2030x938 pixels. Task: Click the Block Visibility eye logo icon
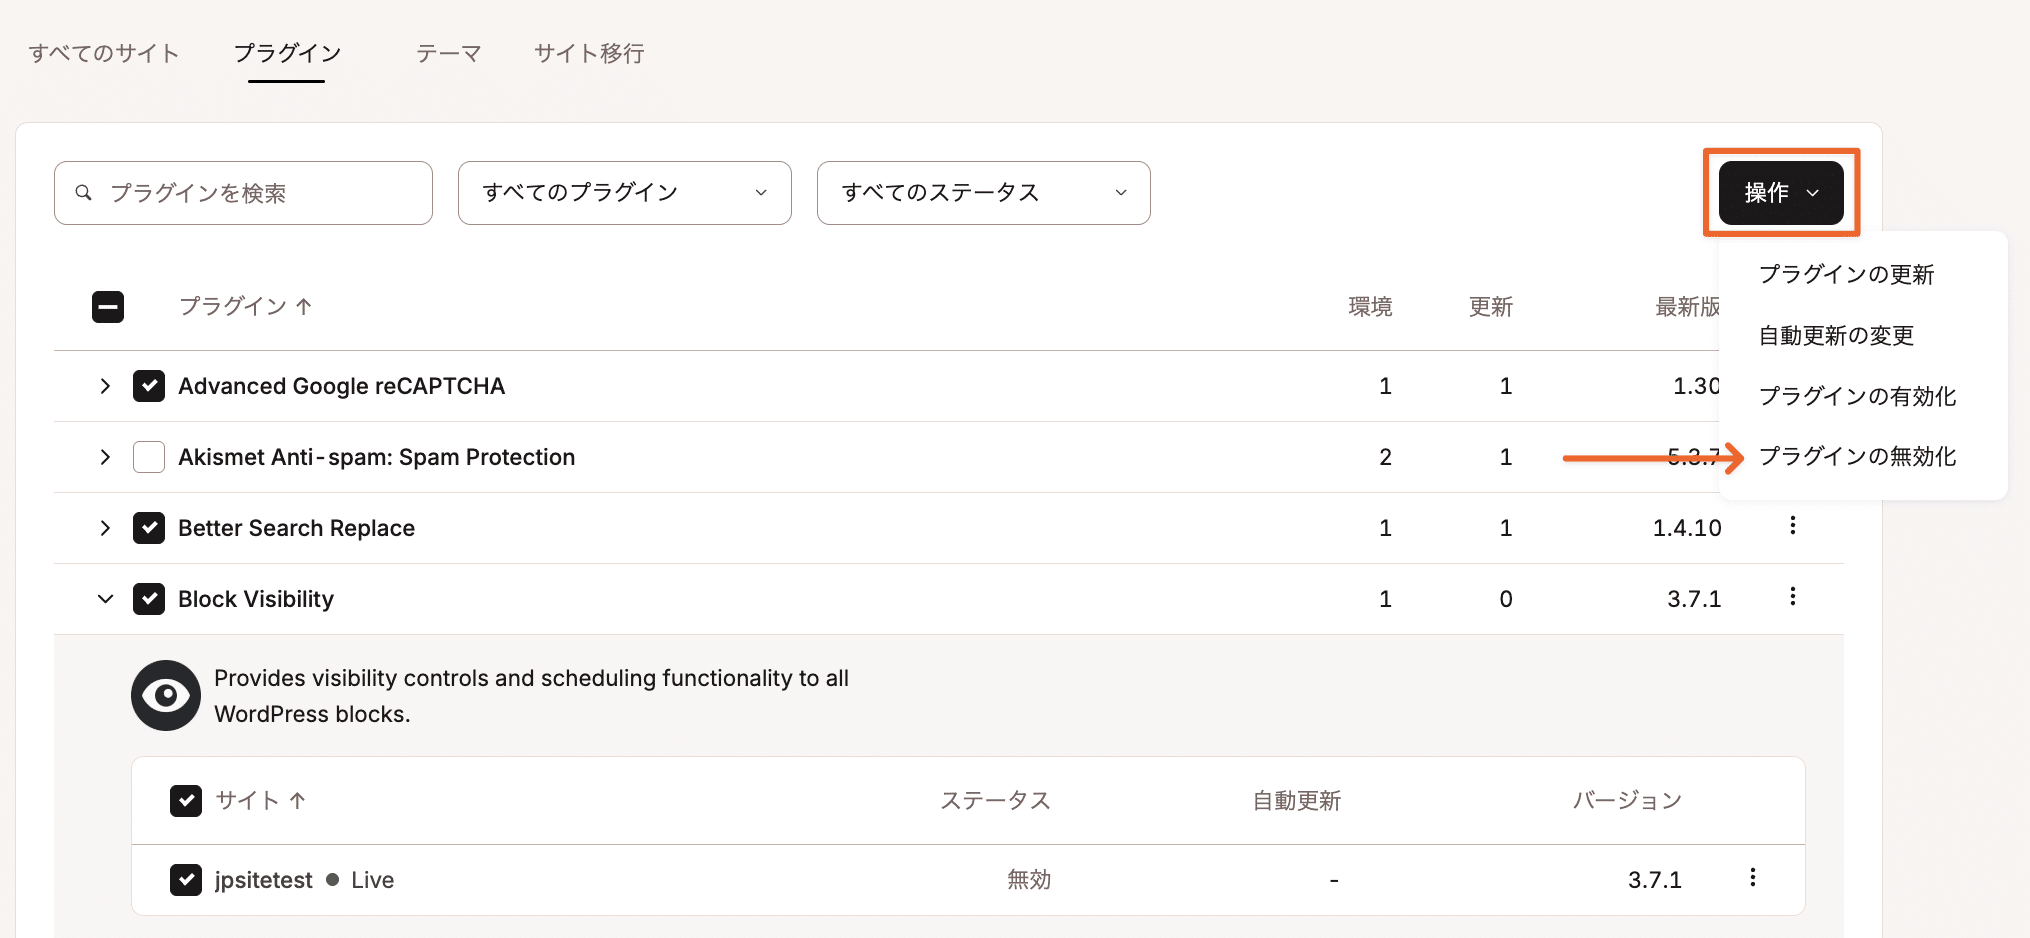point(166,695)
